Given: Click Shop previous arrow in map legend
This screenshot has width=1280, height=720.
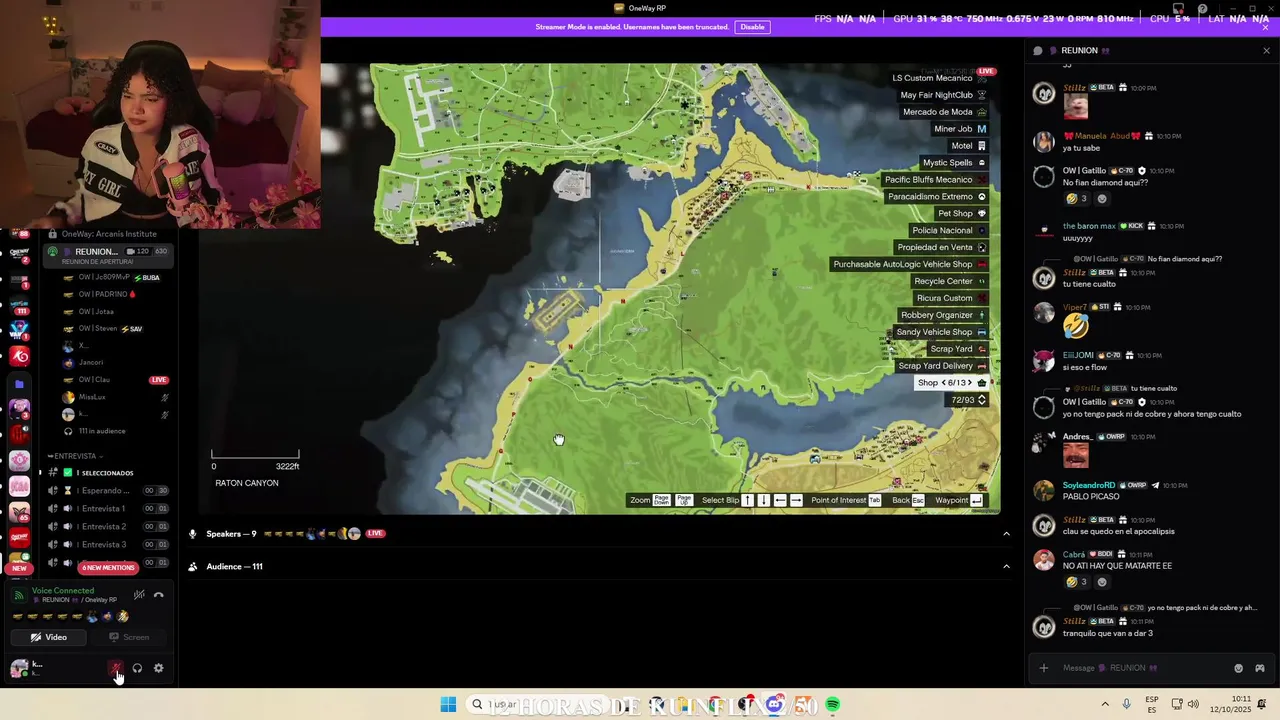Looking at the screenshot, I should pyautogui.click(x=943, y=383).
